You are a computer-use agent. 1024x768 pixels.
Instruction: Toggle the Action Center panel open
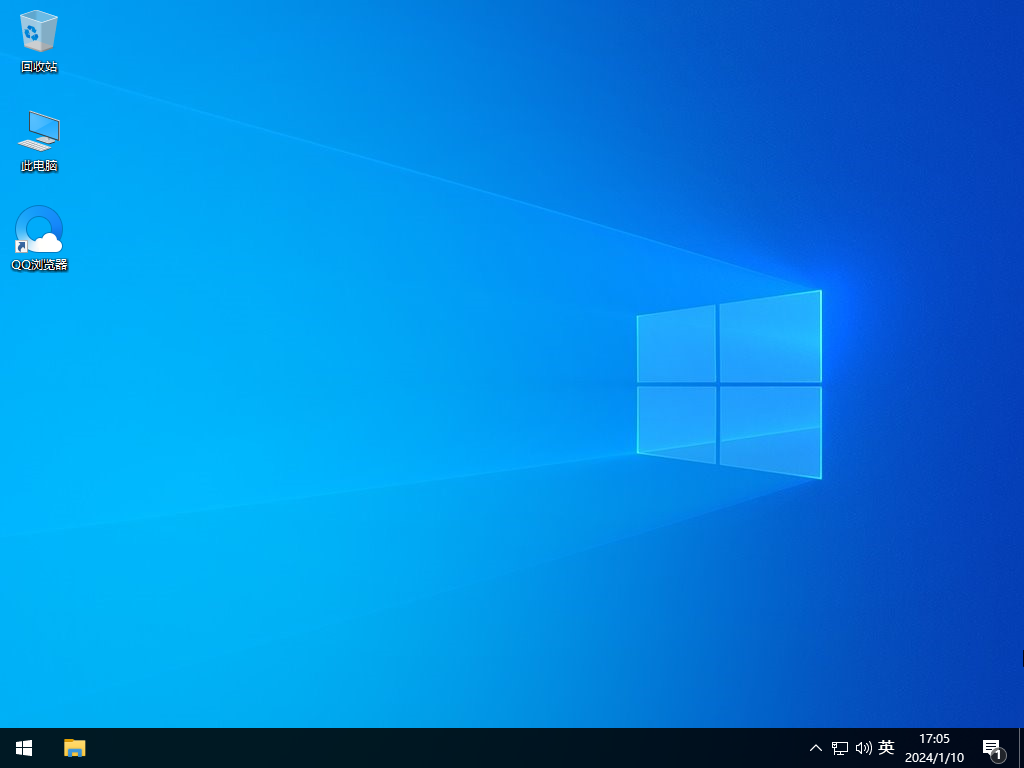991,748
